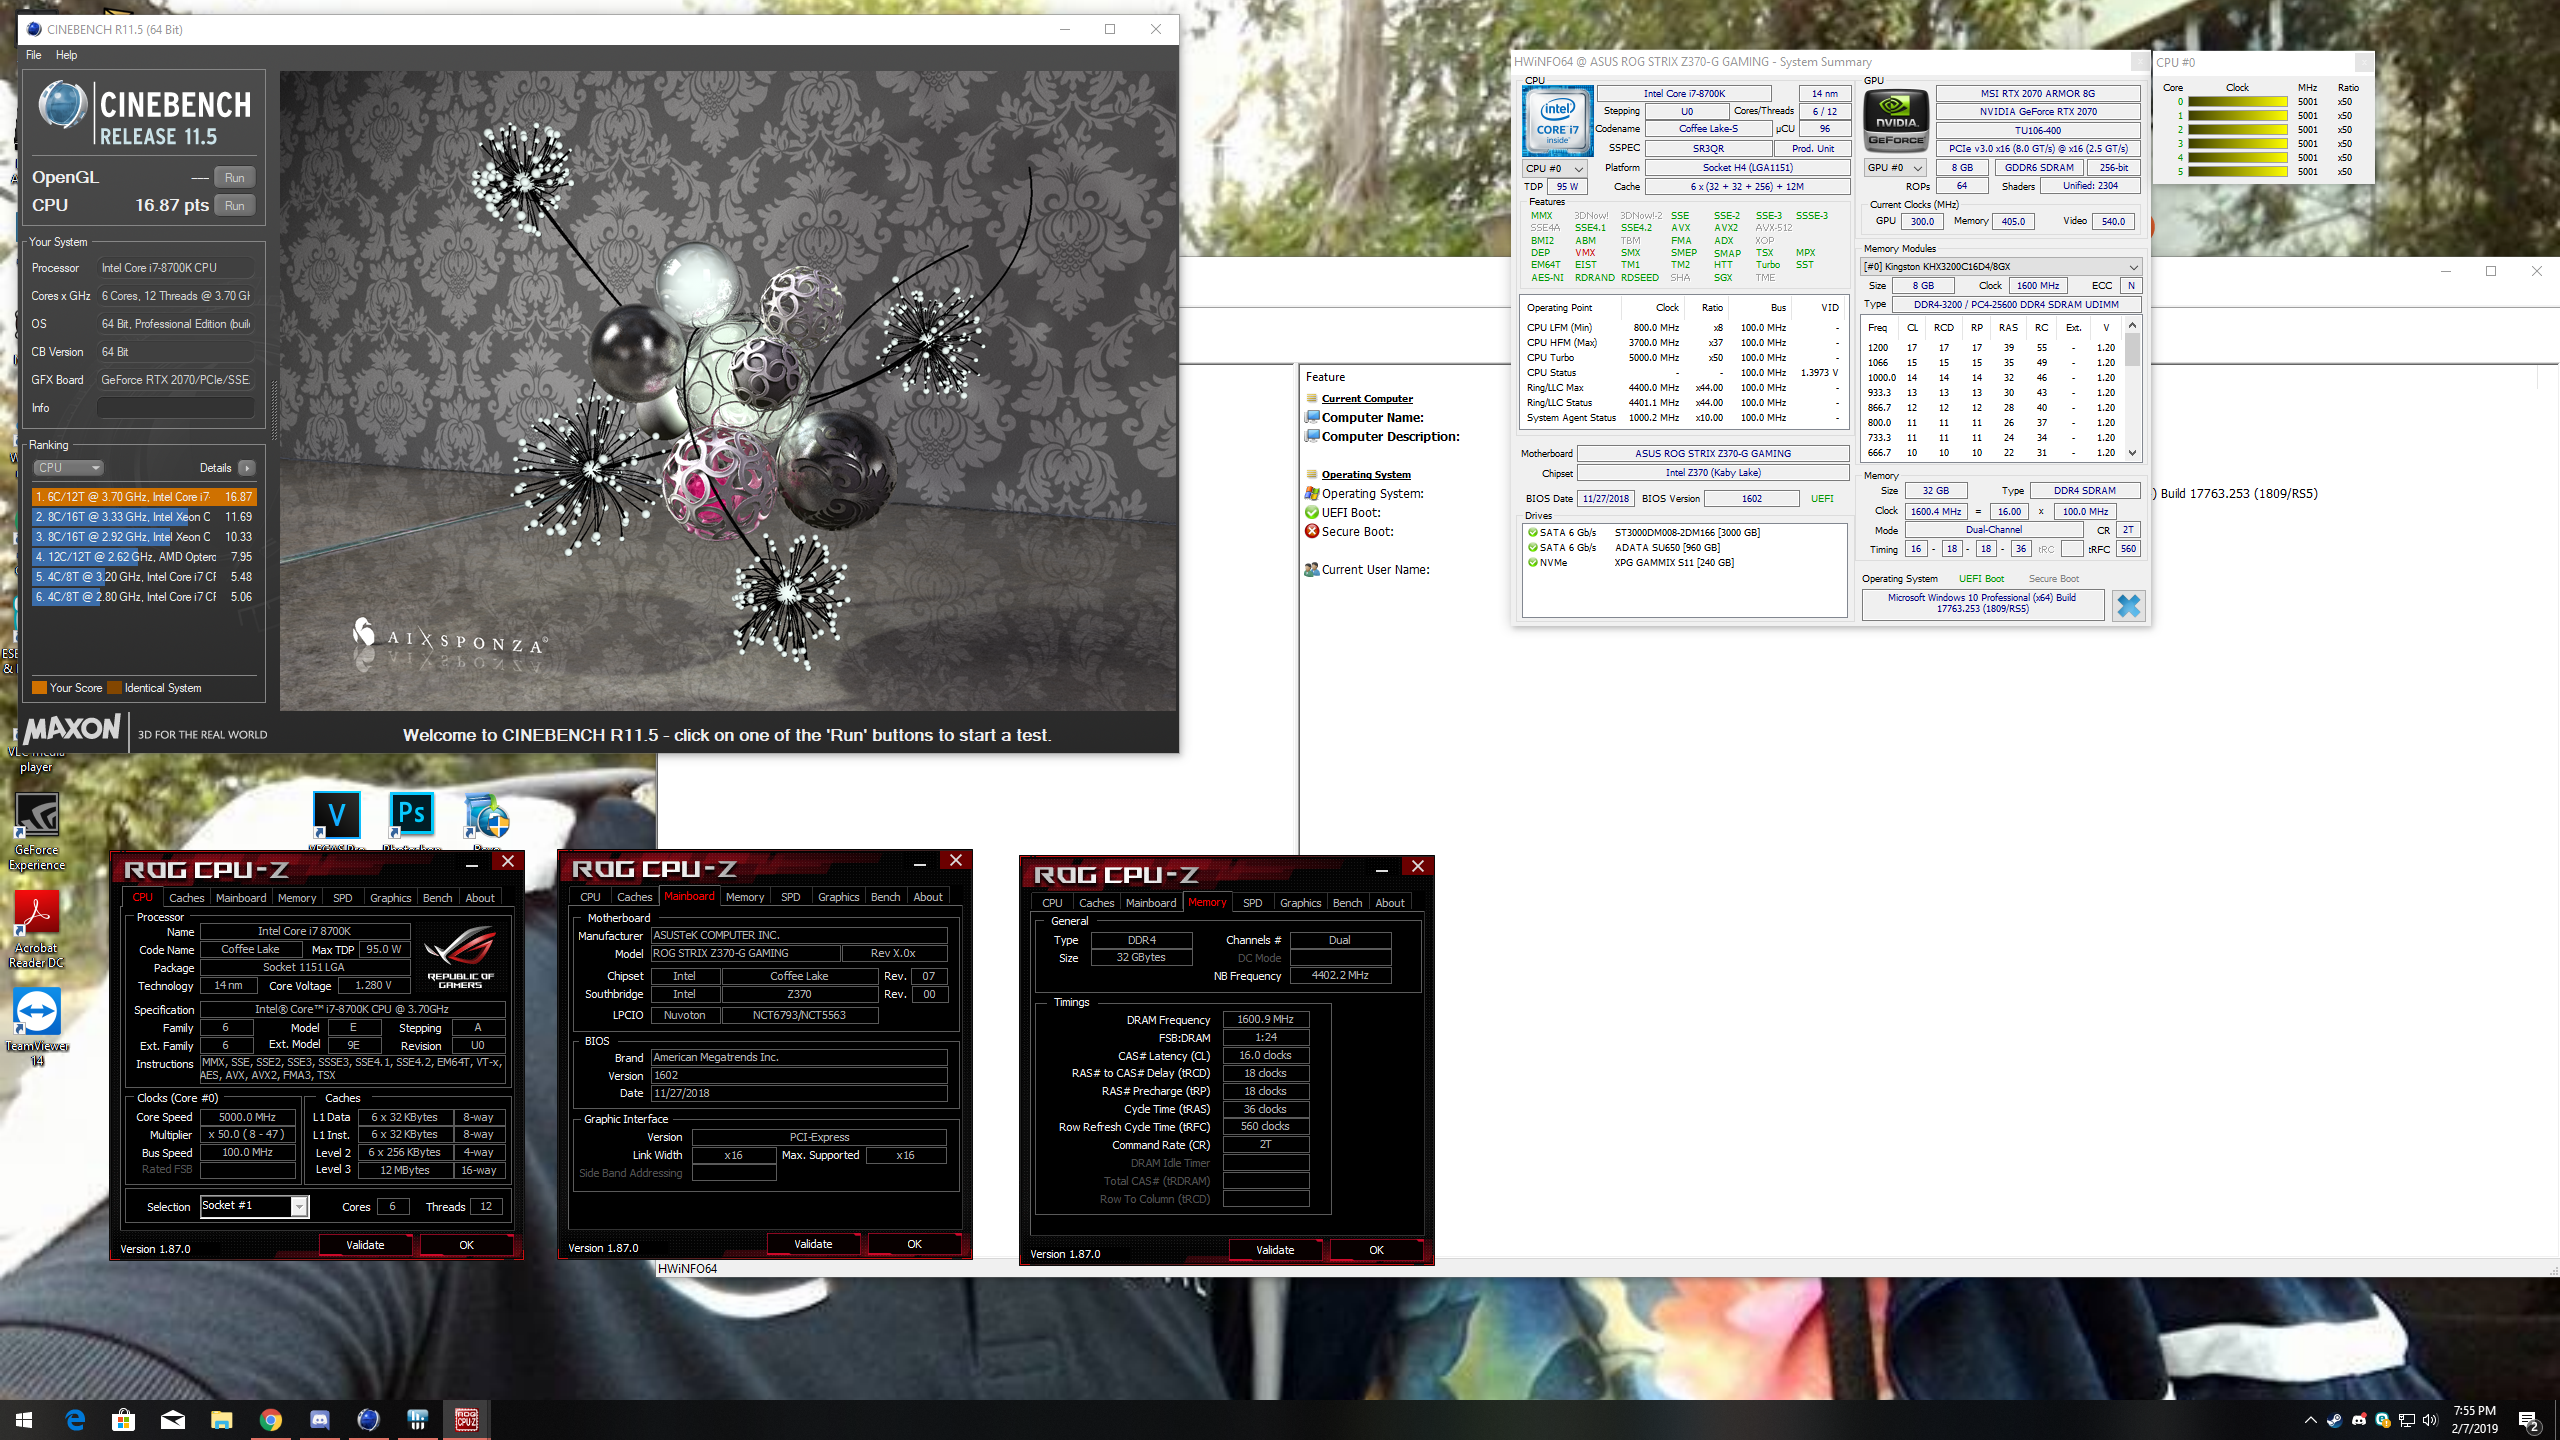2560x1440 pixels.
Task: Open the Acrobat Reader DC desktop icon
Action: [x=37, y=930]
